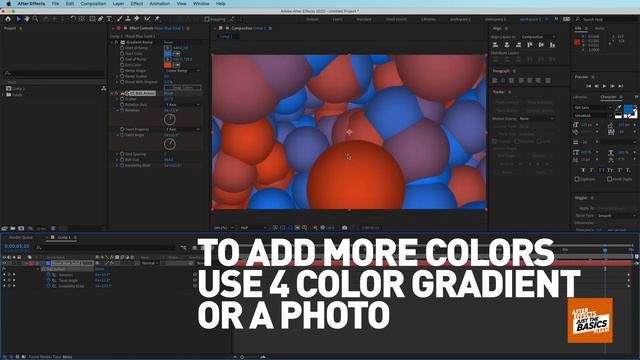Image resolution: width=640 pixels, height=360 pixels.
Task: Open the Start Color swatch
Action: click(x=167, y=53)
